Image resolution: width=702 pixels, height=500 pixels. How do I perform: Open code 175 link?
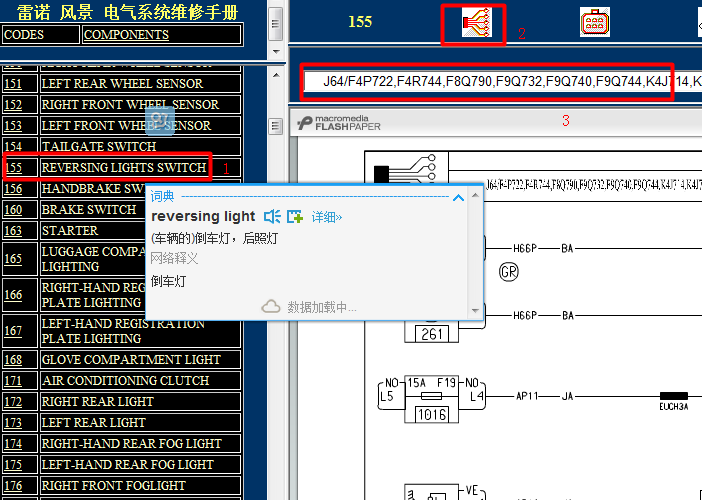click(13, 465)
